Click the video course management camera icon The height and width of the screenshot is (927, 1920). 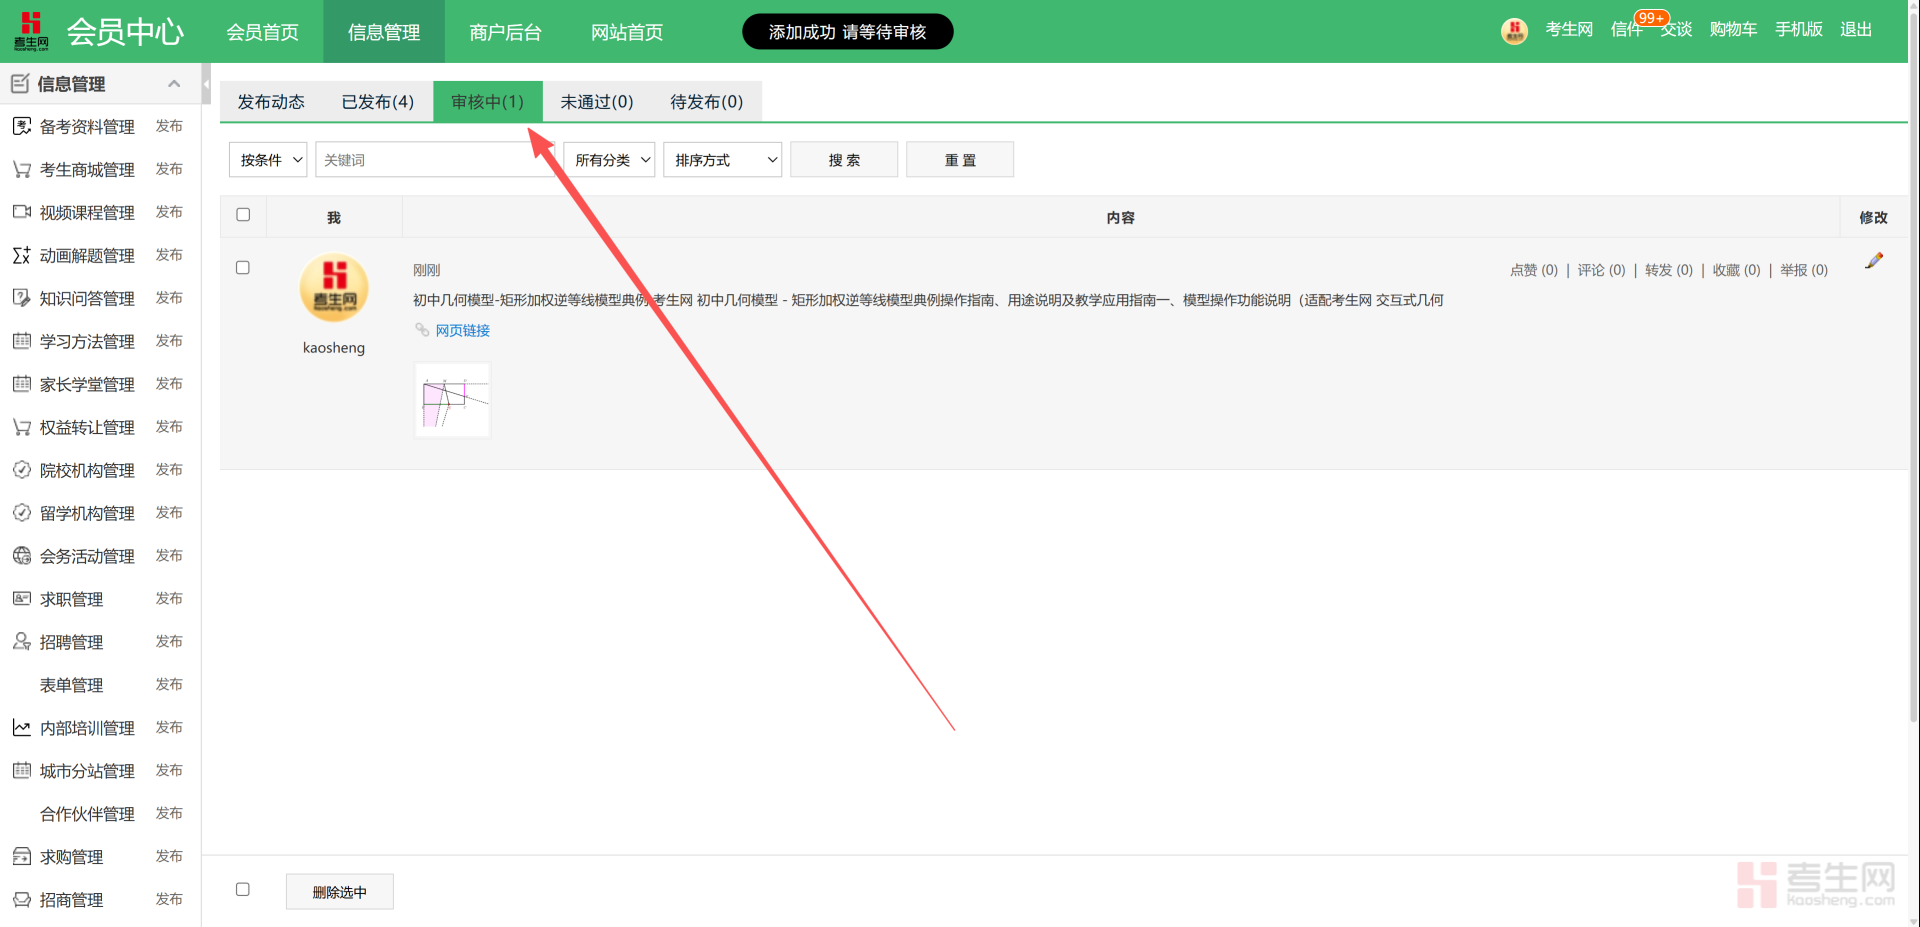21,212
